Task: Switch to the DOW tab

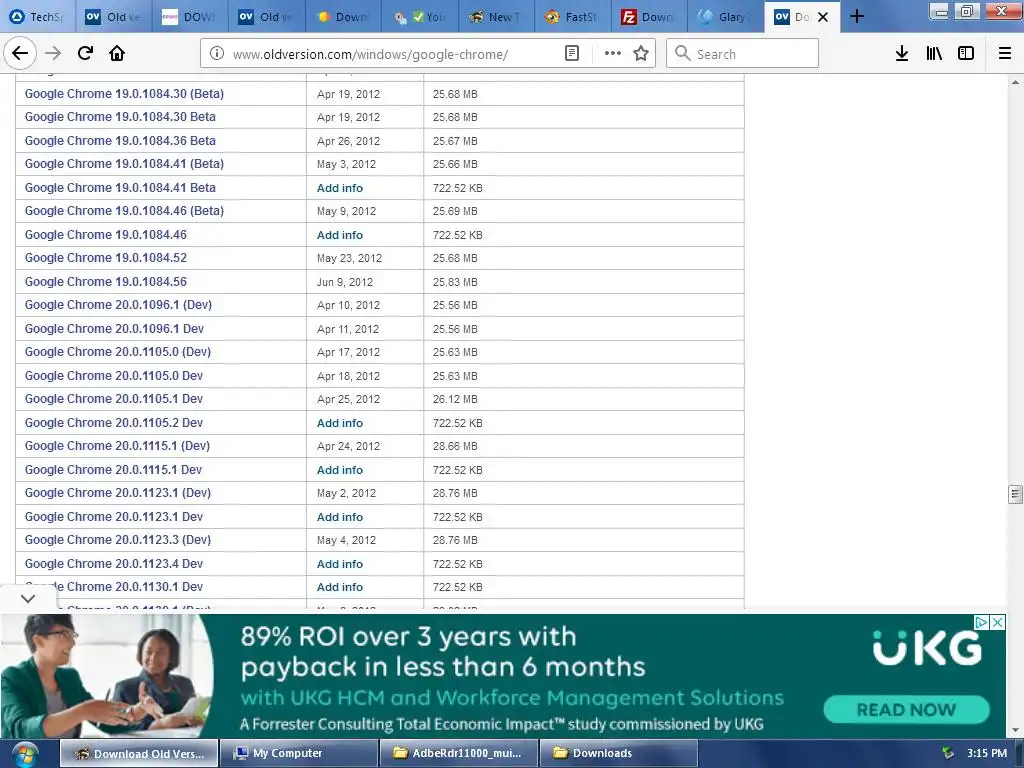Action: [190, 17]
